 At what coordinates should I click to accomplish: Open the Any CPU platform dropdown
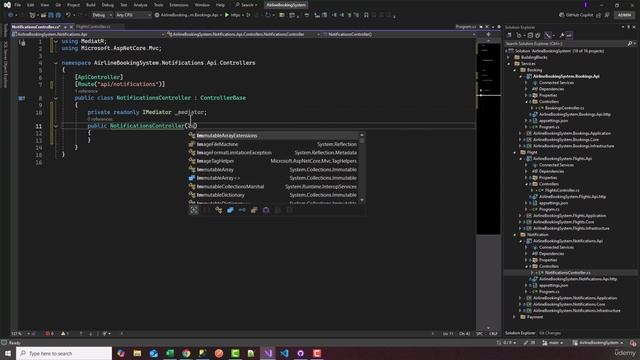[133, 15]
